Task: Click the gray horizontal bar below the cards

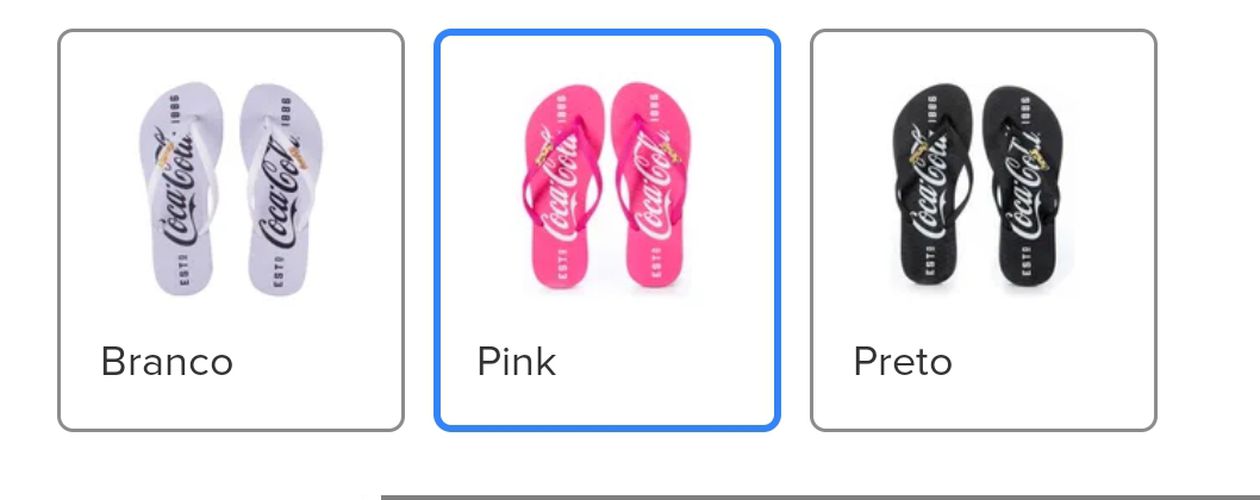Action: [x=820, y=496]
